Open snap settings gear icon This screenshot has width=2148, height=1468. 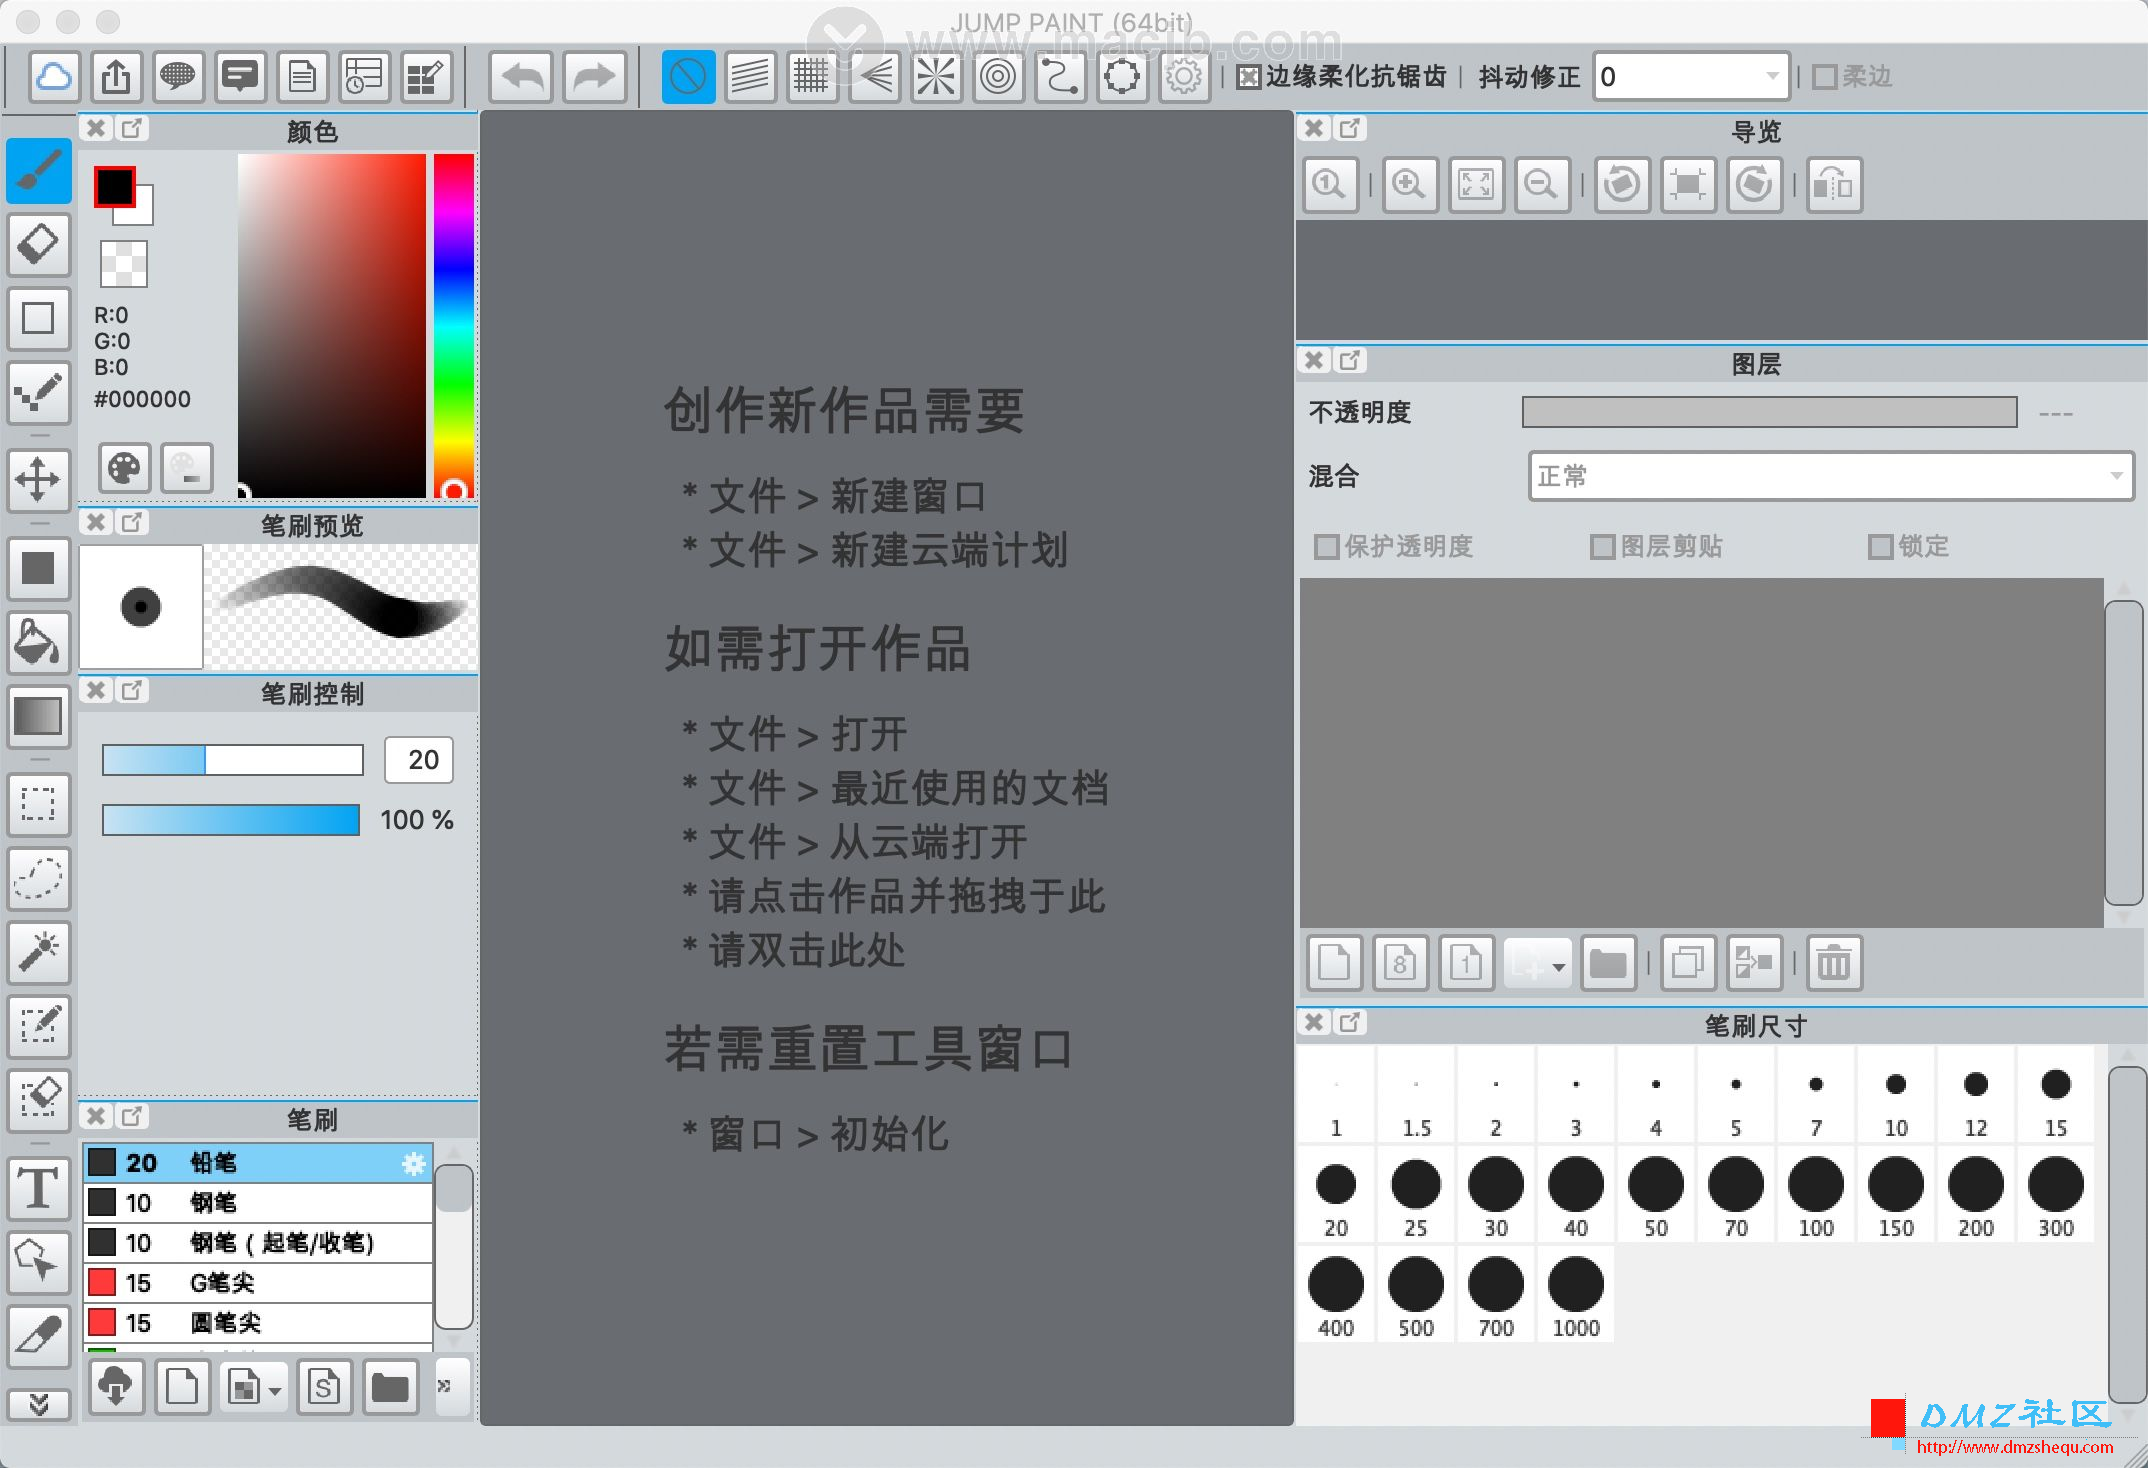(1184, 76)
